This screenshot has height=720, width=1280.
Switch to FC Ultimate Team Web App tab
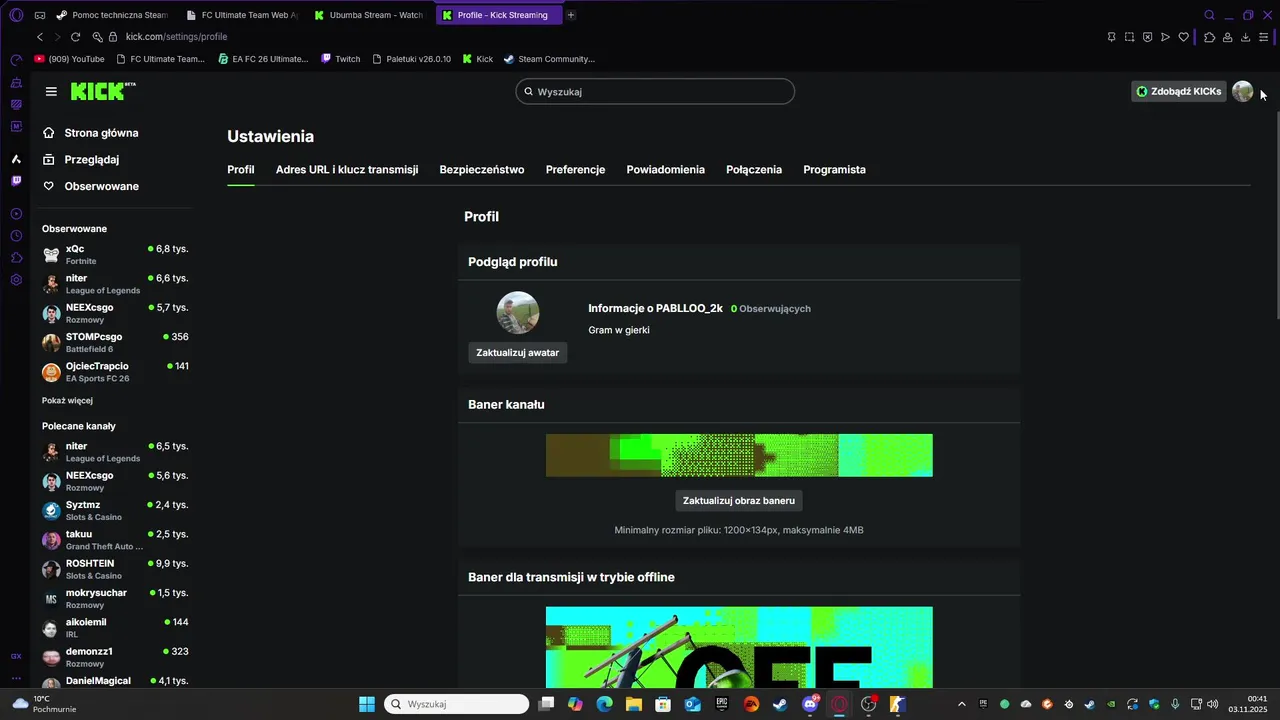pos(241,15)
